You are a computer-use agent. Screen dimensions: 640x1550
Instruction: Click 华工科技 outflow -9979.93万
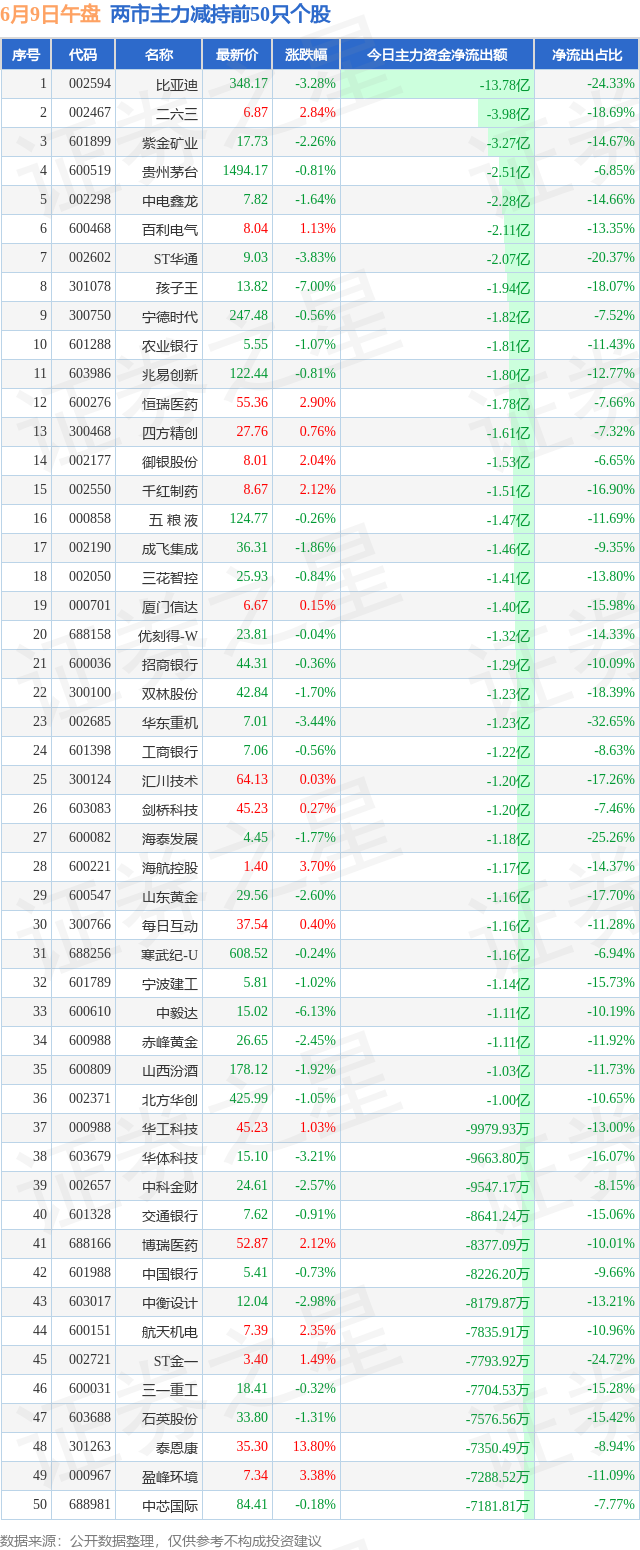click(x=498, y=1128)
